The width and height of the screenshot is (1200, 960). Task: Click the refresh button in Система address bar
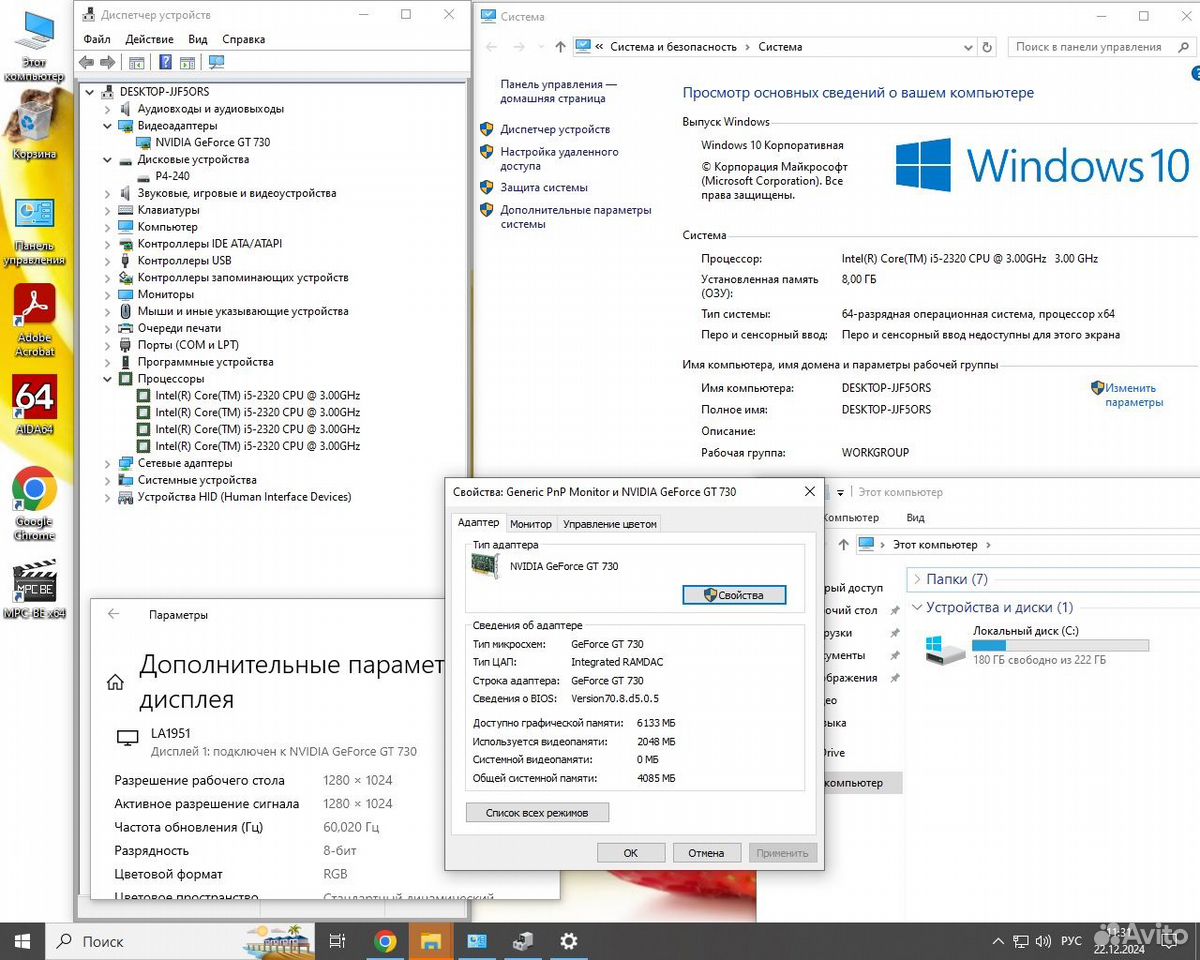(987, 47)
